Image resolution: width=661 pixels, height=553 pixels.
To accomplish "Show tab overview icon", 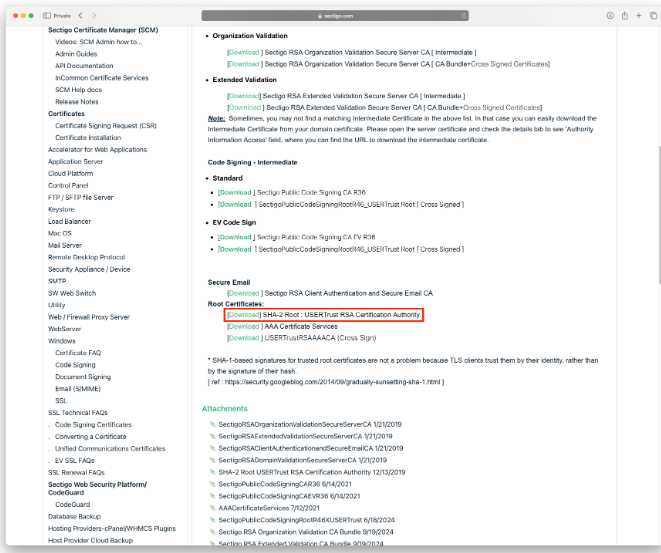I will (653, 16).
